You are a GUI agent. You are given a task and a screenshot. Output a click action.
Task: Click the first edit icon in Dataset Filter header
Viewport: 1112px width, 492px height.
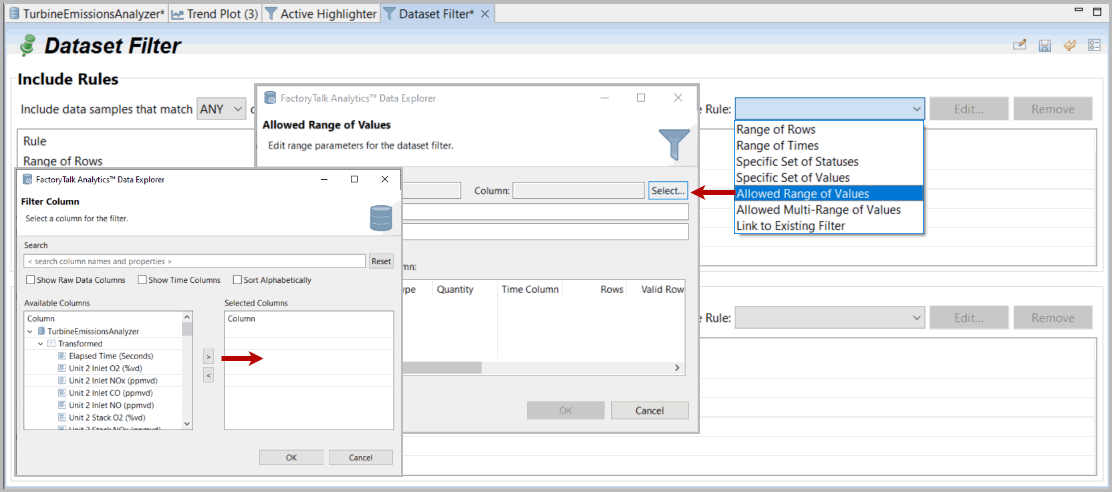click(1020, 46)
